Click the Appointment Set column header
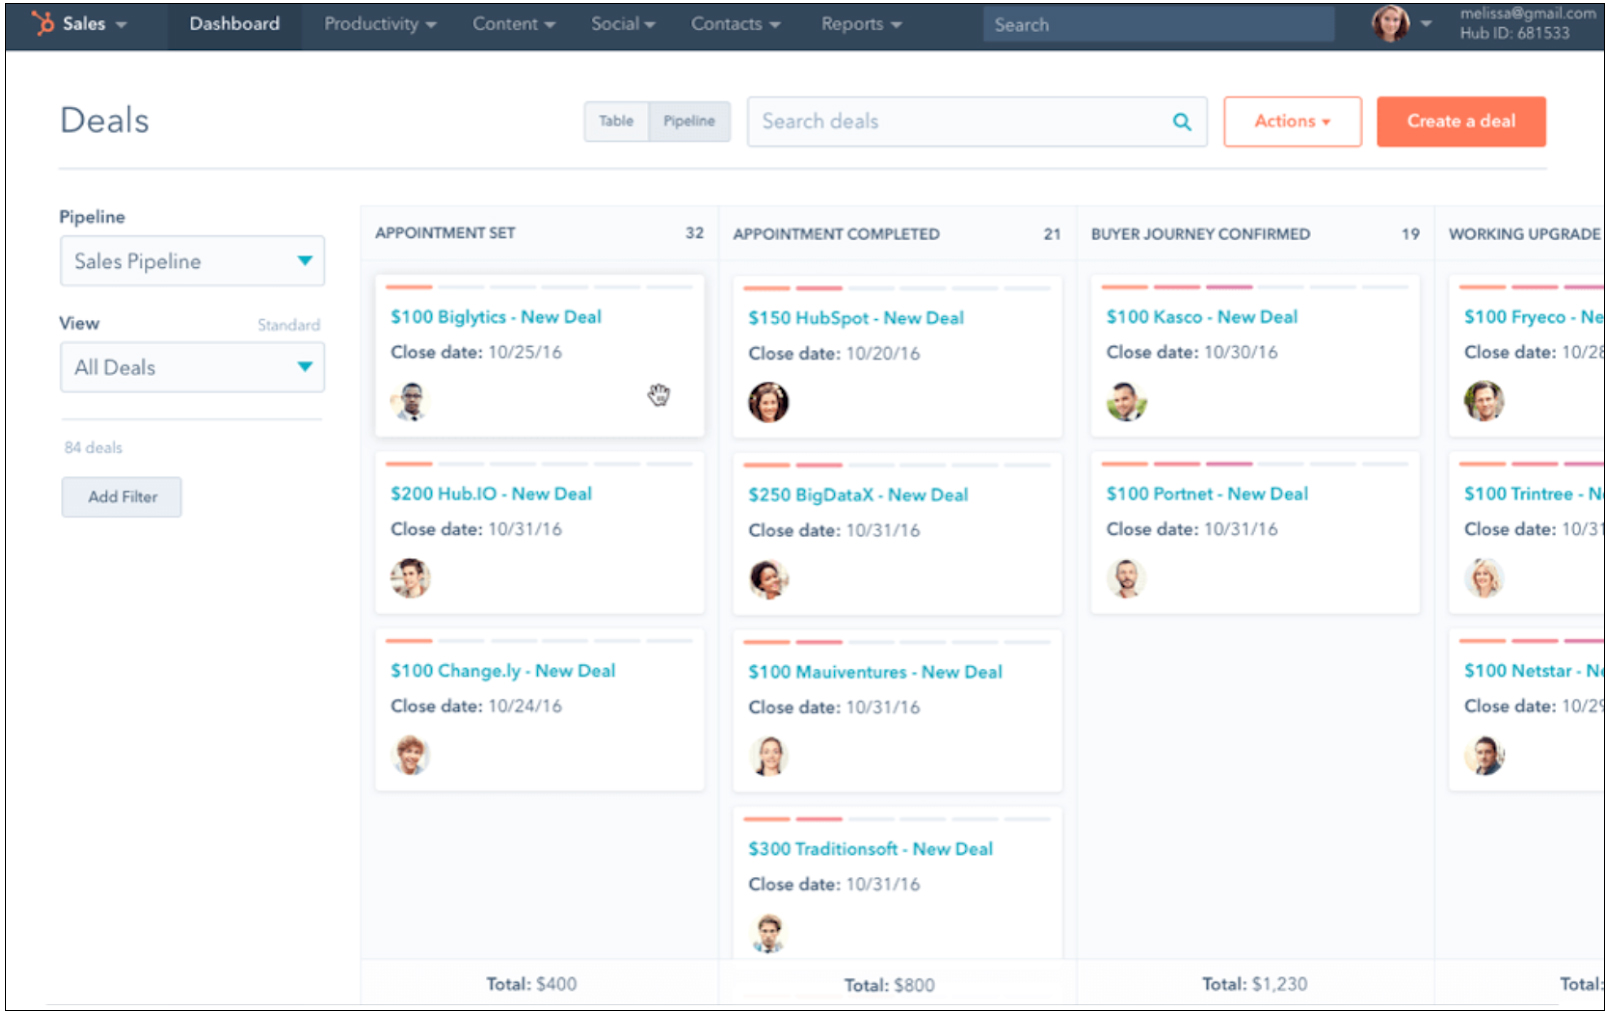 [x=445, y=233]
